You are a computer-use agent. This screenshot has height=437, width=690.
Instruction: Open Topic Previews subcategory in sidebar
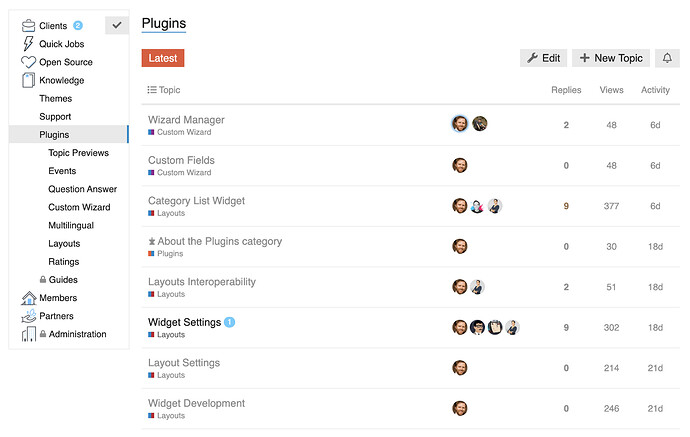(78, 153)
